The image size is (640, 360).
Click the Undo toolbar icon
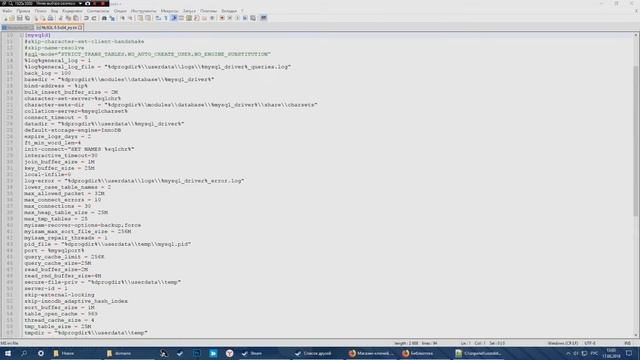(86, 18)
